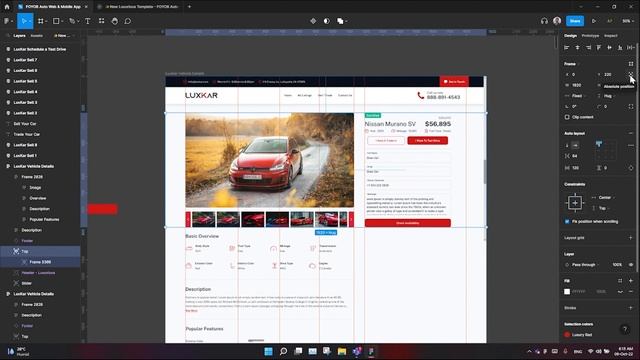
Task: Click the Align top icon
Action: point(599,48)
